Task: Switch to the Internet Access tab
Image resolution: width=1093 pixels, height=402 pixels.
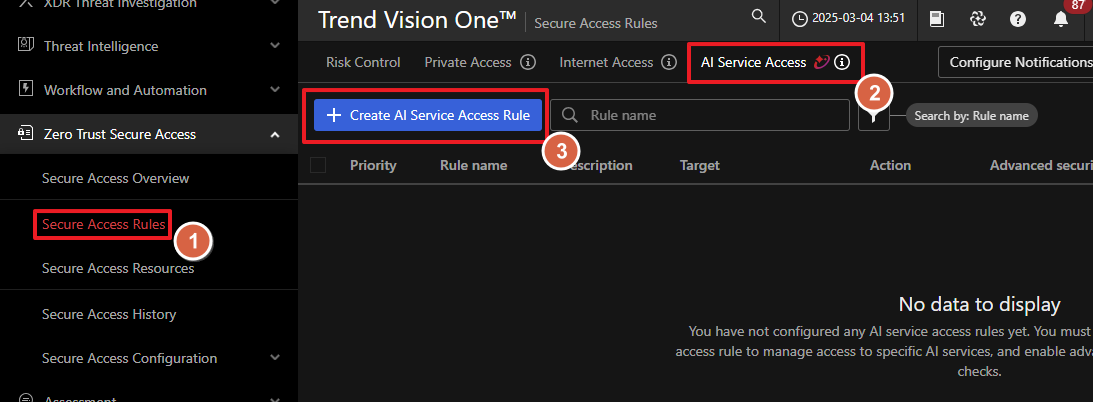Action: coord(606,62)
